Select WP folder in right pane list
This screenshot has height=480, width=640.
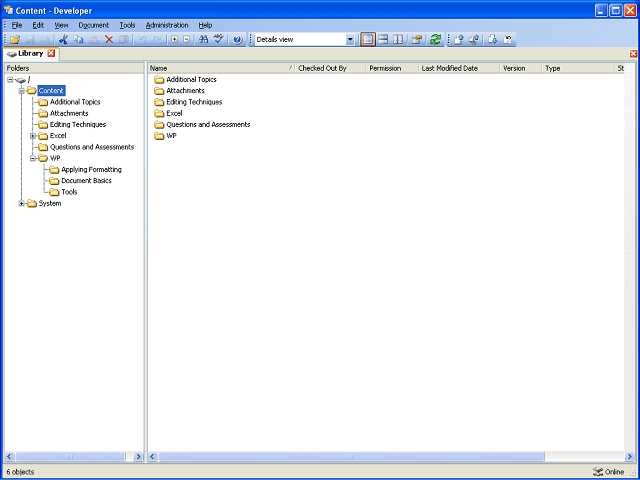pyautogui.click(x=171, y=136)
